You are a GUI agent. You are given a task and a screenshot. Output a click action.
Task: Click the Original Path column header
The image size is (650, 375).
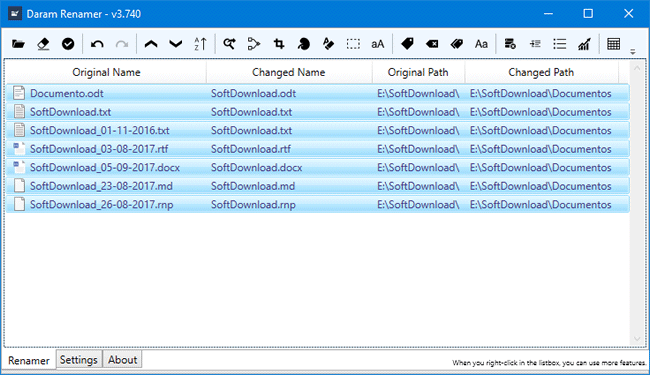(418, 72)
